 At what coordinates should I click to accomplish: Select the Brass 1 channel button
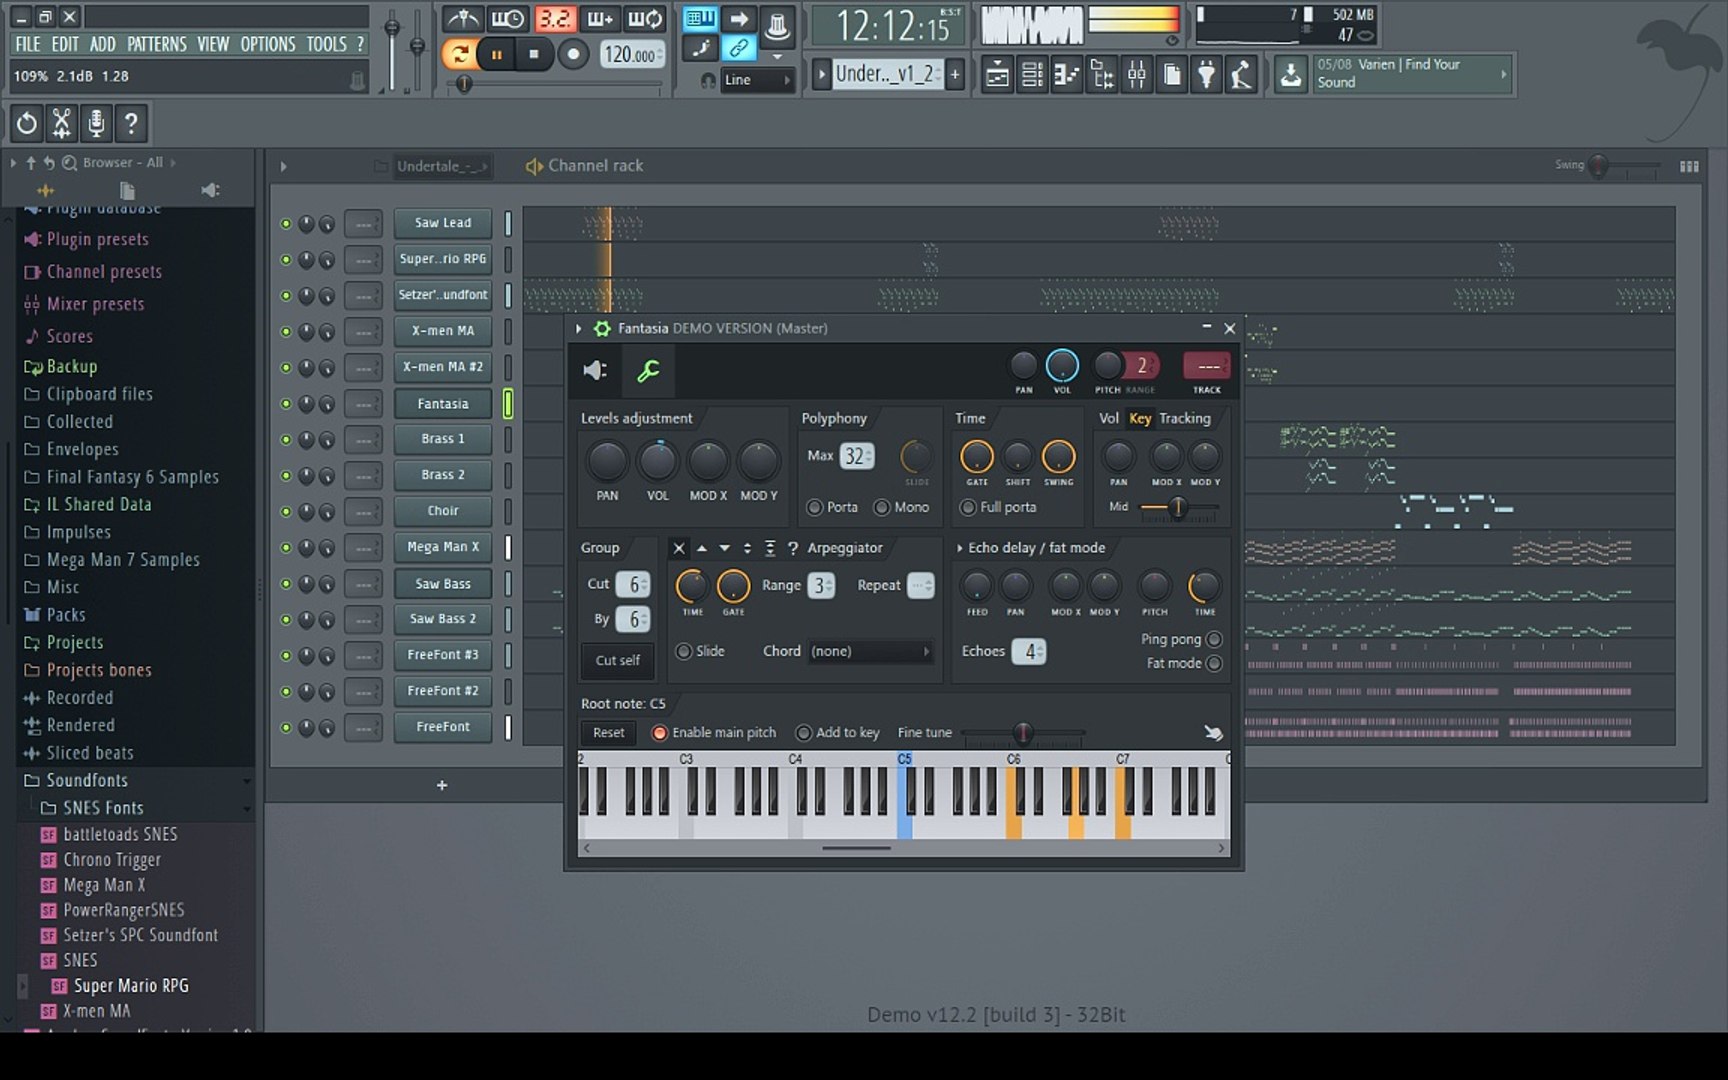click(443, 439)
